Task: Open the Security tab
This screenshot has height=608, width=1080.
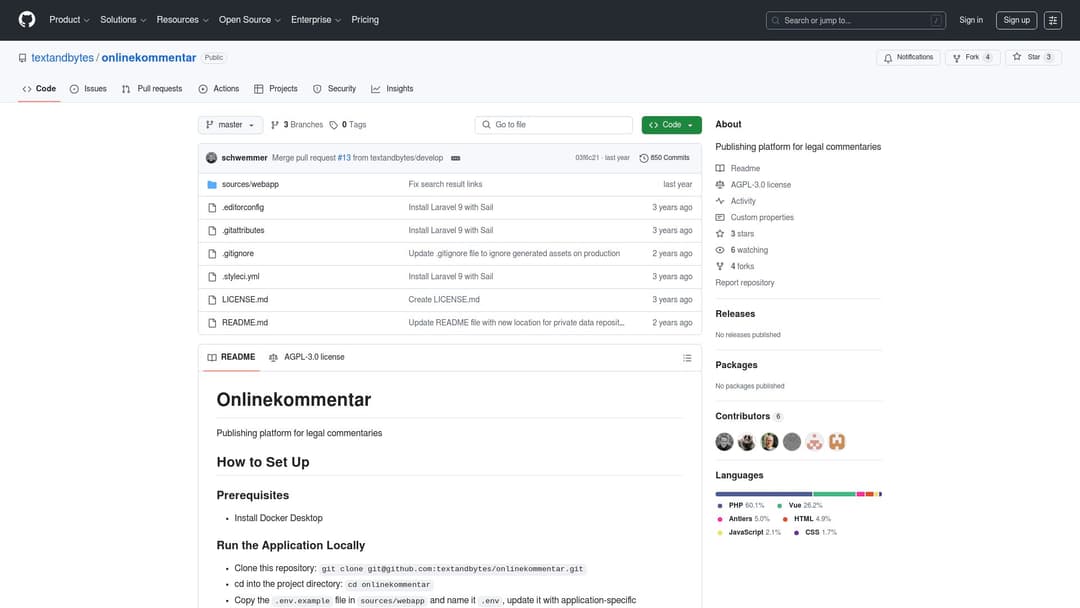Action: (335, 89)
